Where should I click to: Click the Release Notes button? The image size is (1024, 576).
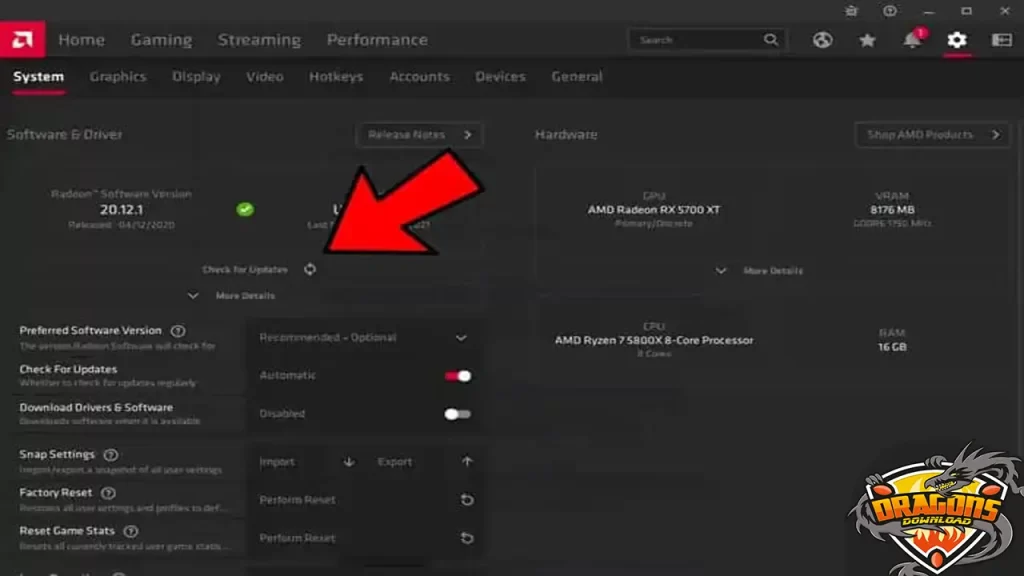coord(419,135)
